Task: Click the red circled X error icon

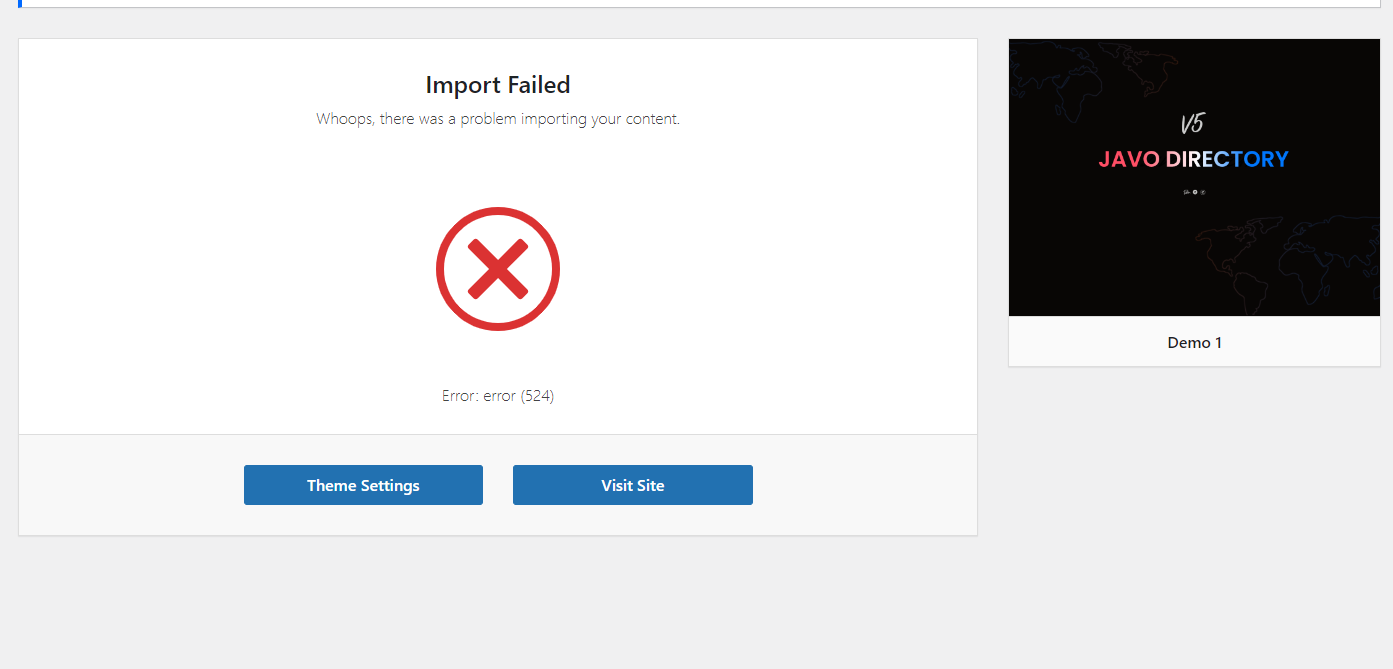Action: (497, 269)
